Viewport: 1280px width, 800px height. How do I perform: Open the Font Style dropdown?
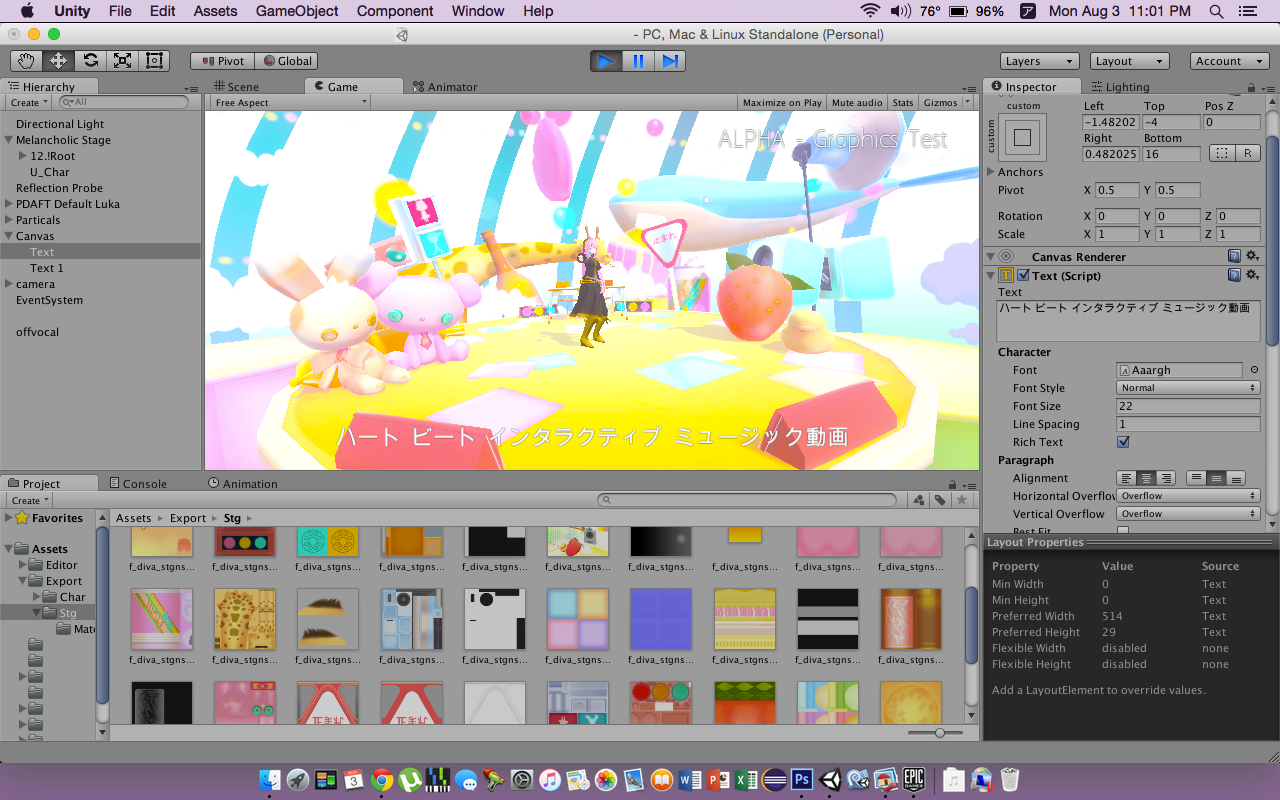1188,388
